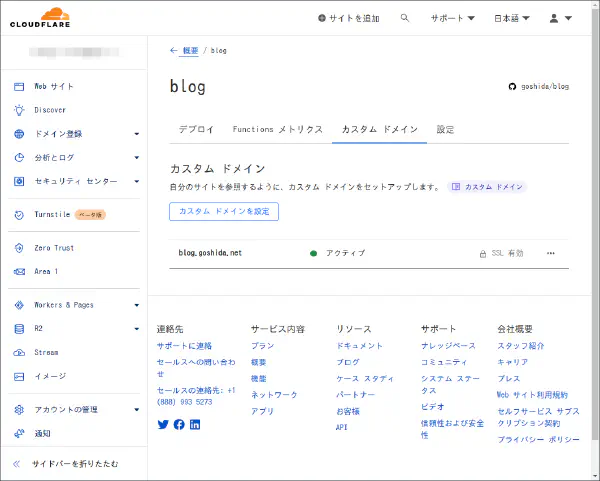Open the goshida/blog repository link

[545, 86]
